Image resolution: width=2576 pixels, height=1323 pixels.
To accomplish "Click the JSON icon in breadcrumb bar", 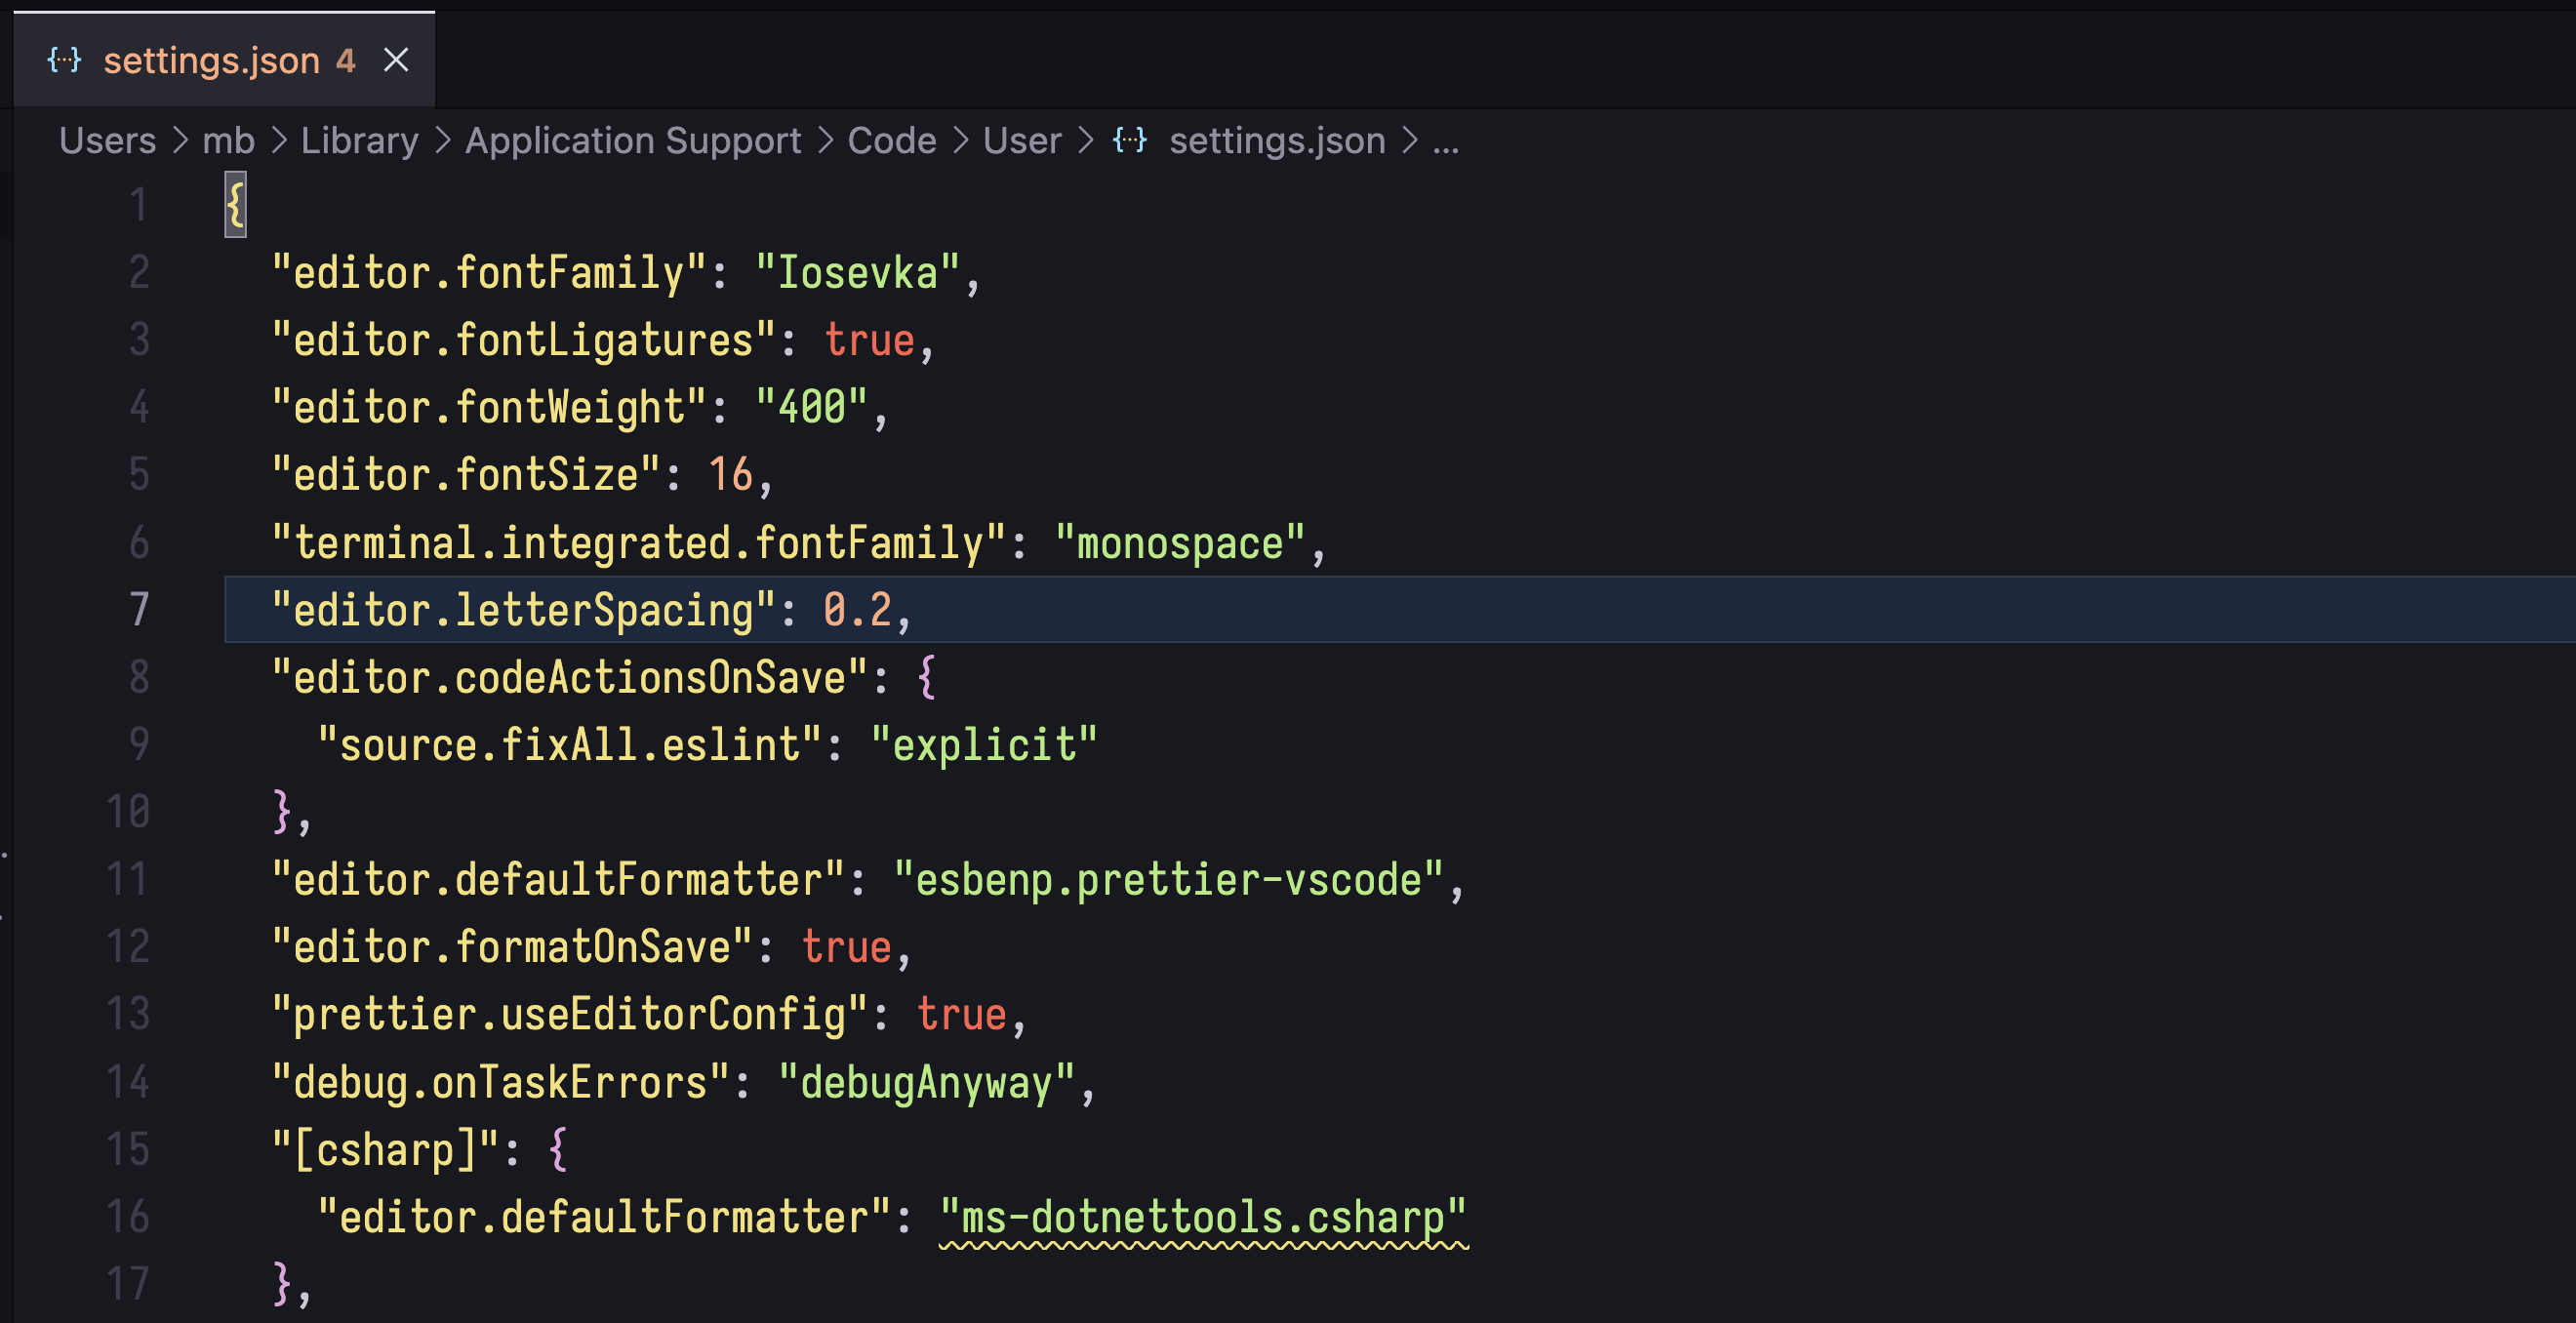I will [1130, 140].
